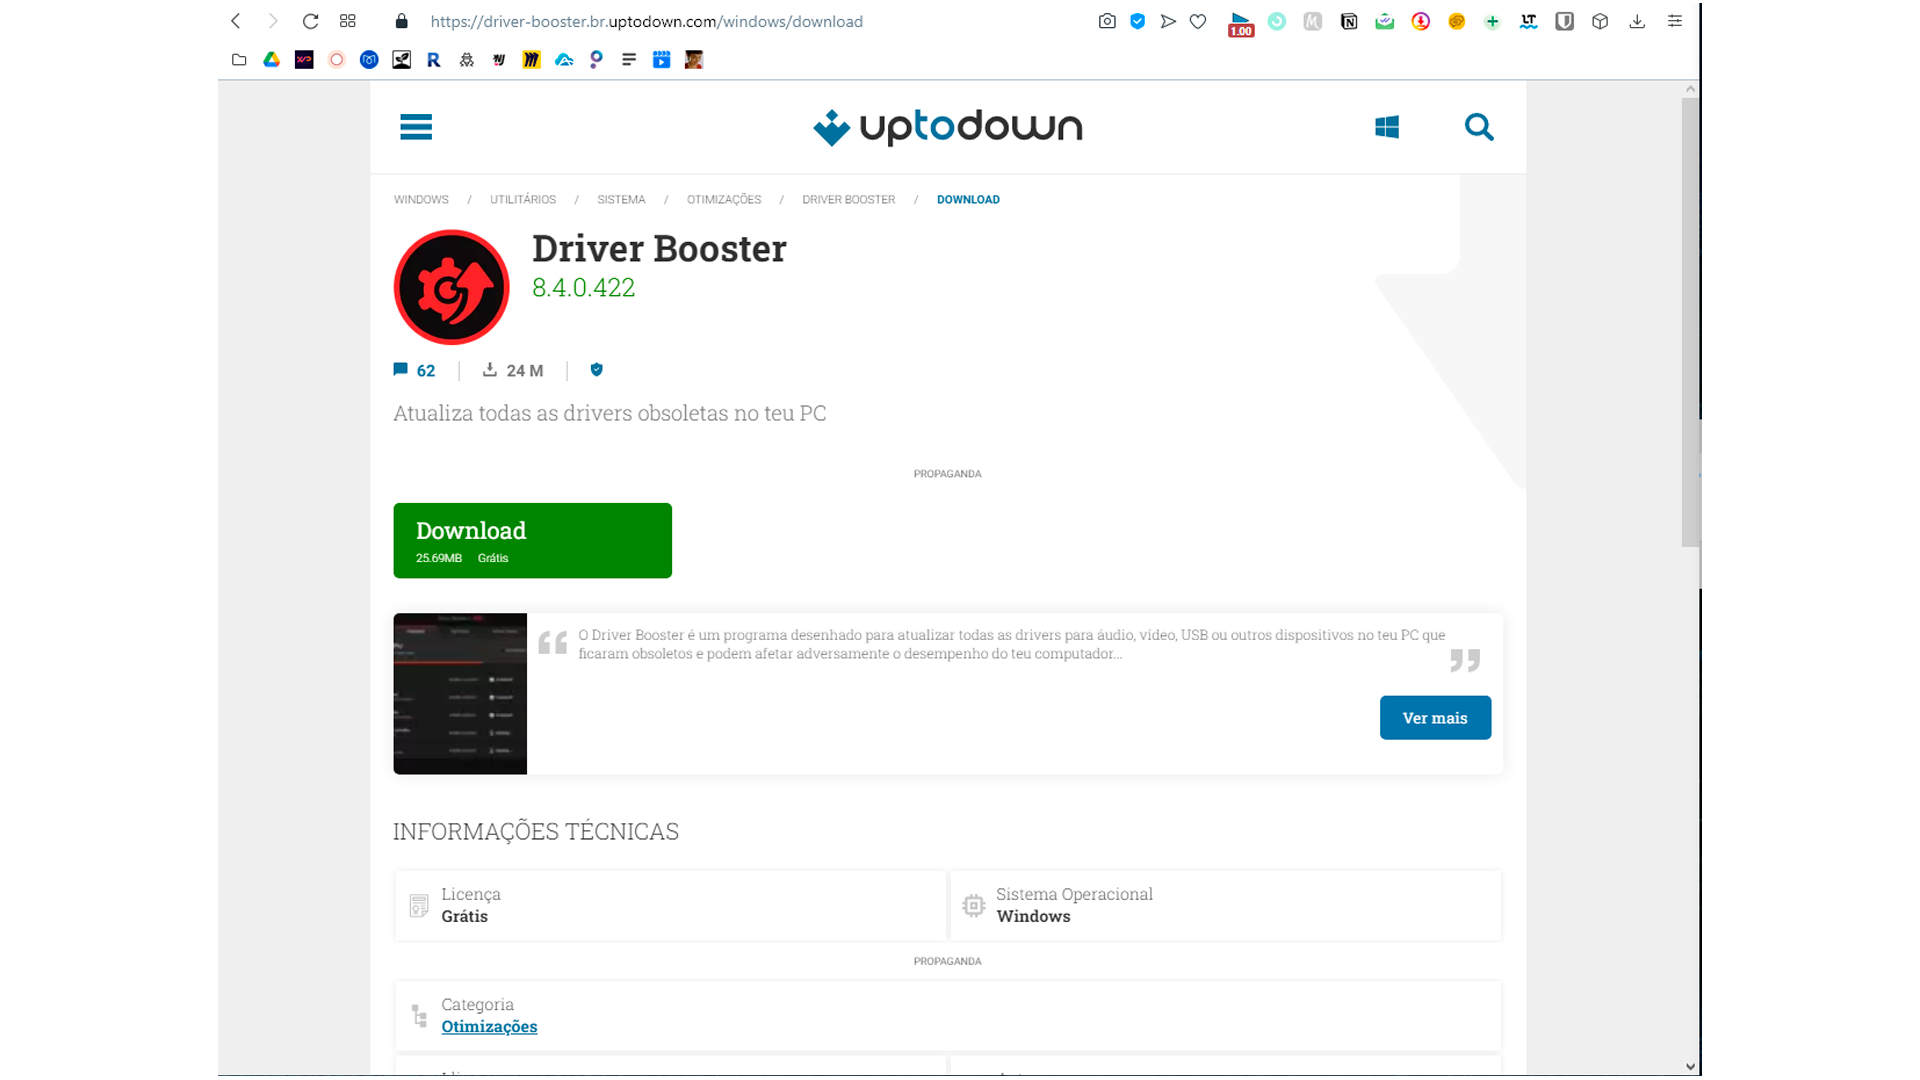
Task: Click the address bar URL
Action: 646,21
